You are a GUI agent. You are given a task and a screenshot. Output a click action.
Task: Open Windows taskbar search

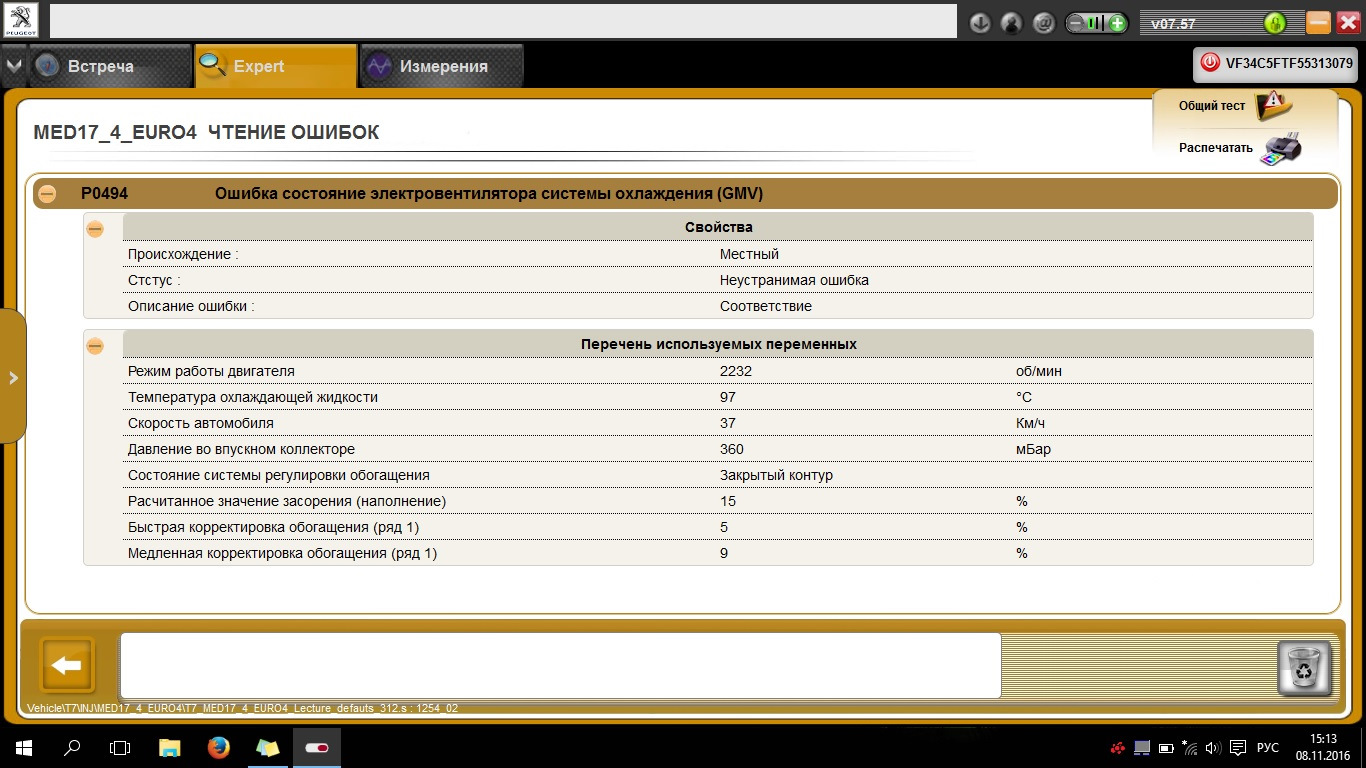[72, 747]
